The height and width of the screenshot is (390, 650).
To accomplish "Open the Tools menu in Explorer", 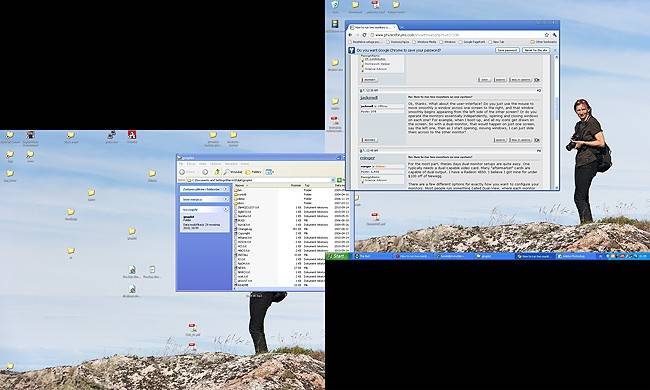I will [x=231, y=164].
